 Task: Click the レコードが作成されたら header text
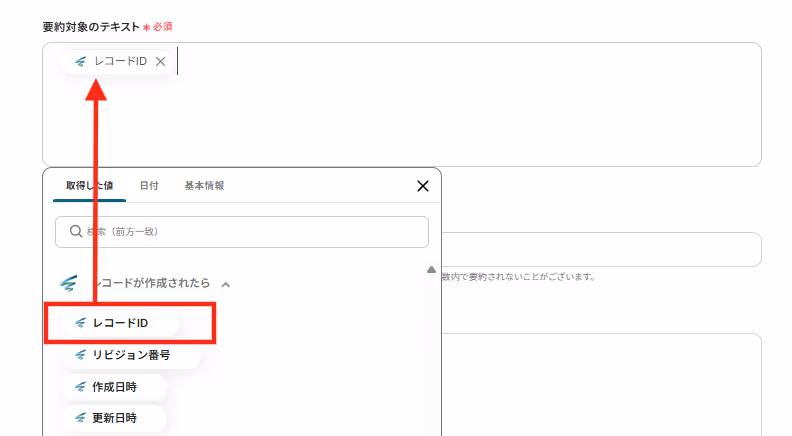click(x=153, y=283)
